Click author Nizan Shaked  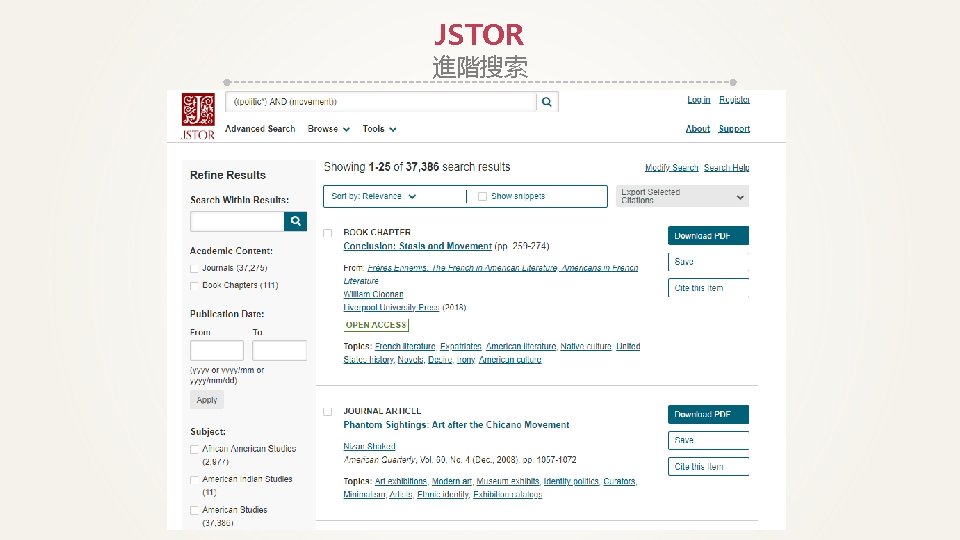tap(369, 446)
